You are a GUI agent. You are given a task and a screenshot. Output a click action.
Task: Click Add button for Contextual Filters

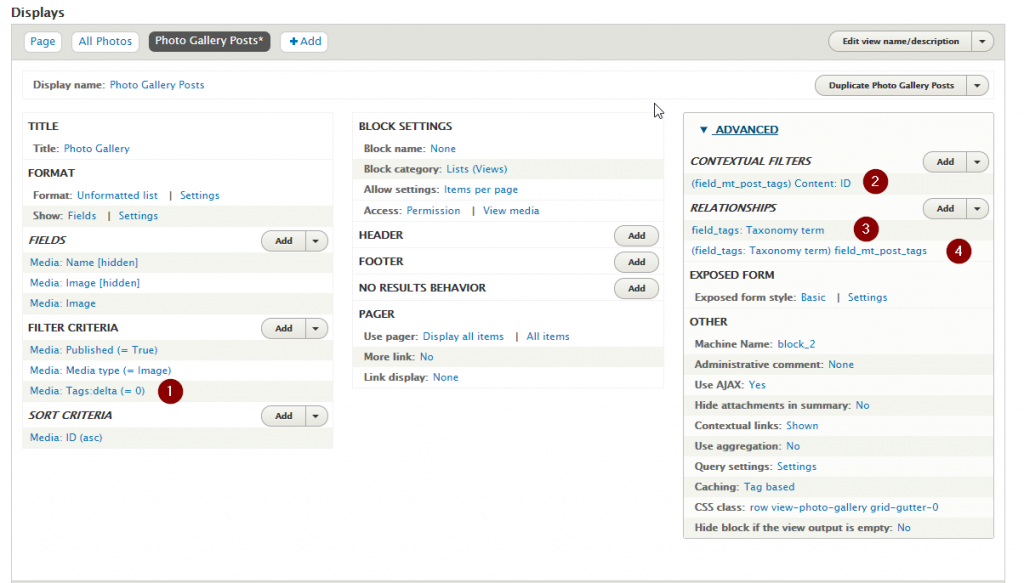click(945, 162)
